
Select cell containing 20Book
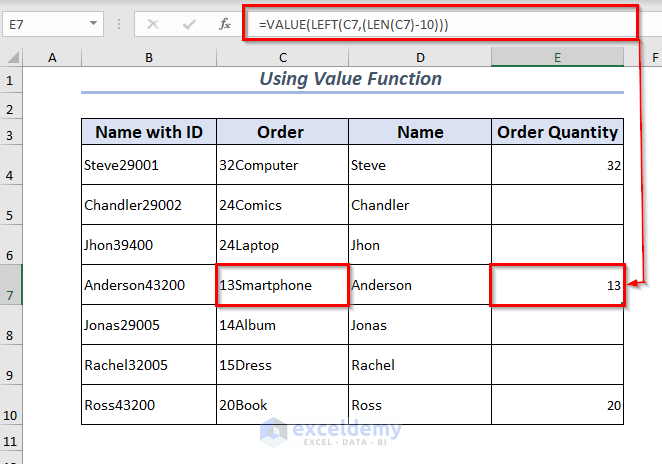pos(282,404)
